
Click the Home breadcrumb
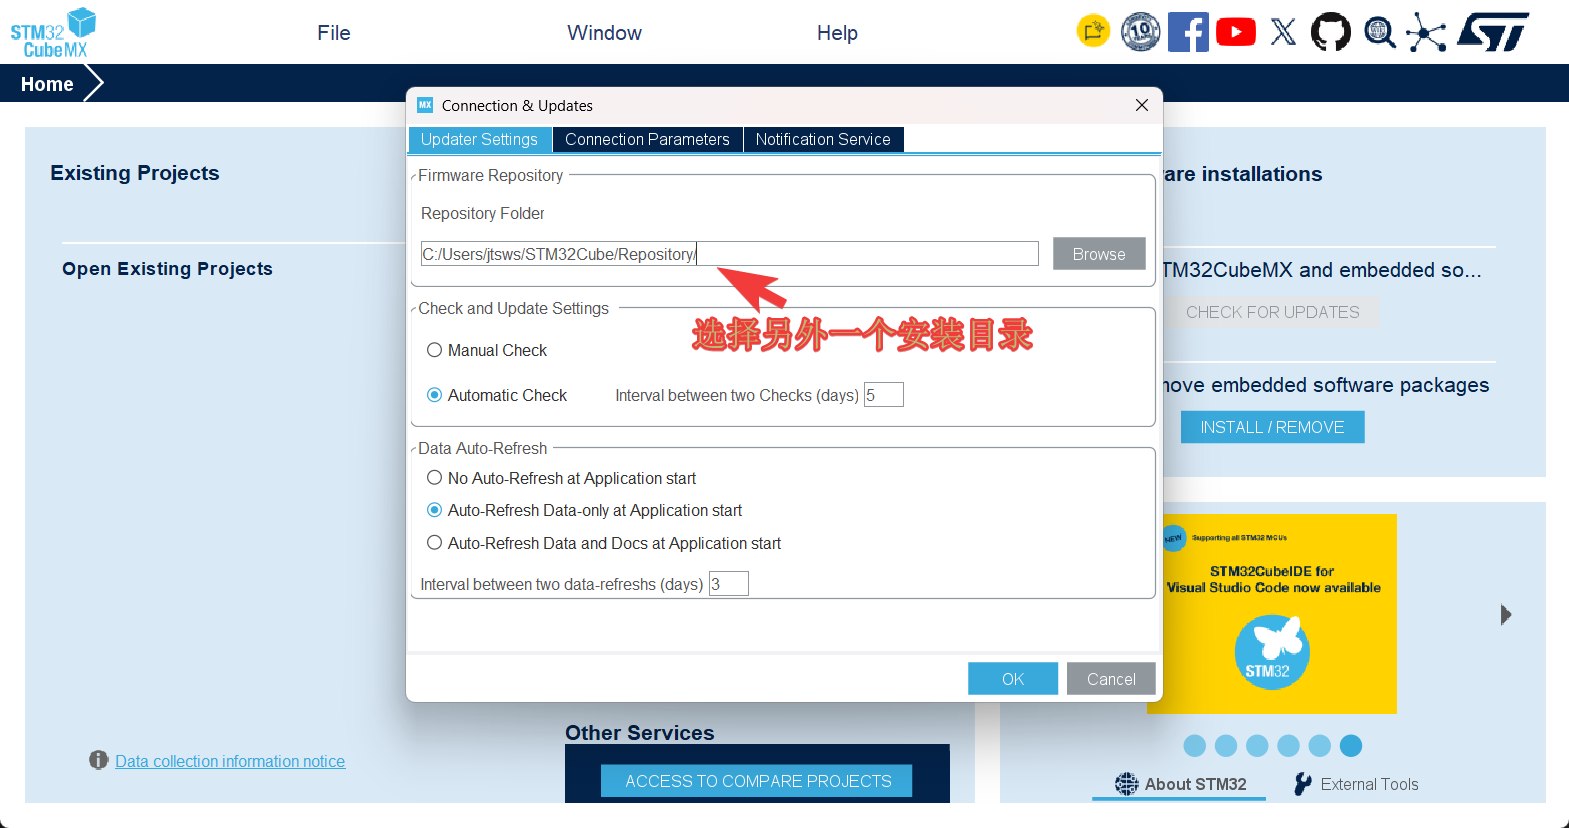tap(47, 84)
